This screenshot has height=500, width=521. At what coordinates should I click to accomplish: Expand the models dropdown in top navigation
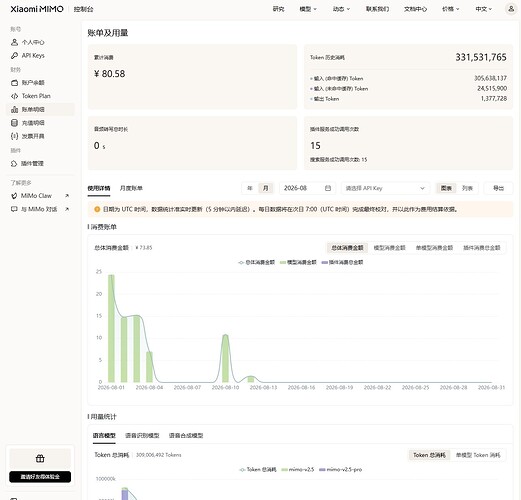click(308, 9)
